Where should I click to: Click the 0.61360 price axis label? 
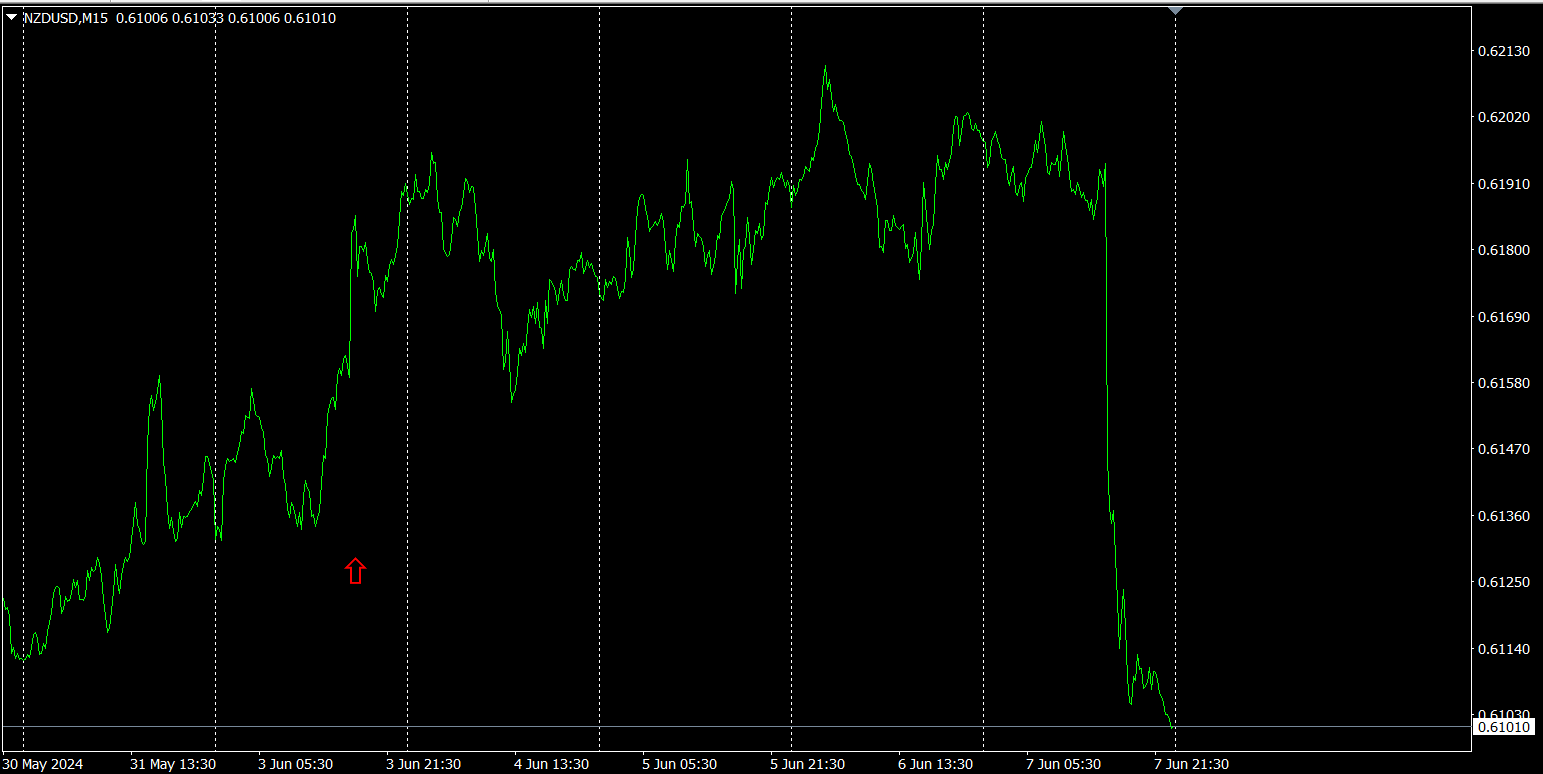(x=1504, y=516)
